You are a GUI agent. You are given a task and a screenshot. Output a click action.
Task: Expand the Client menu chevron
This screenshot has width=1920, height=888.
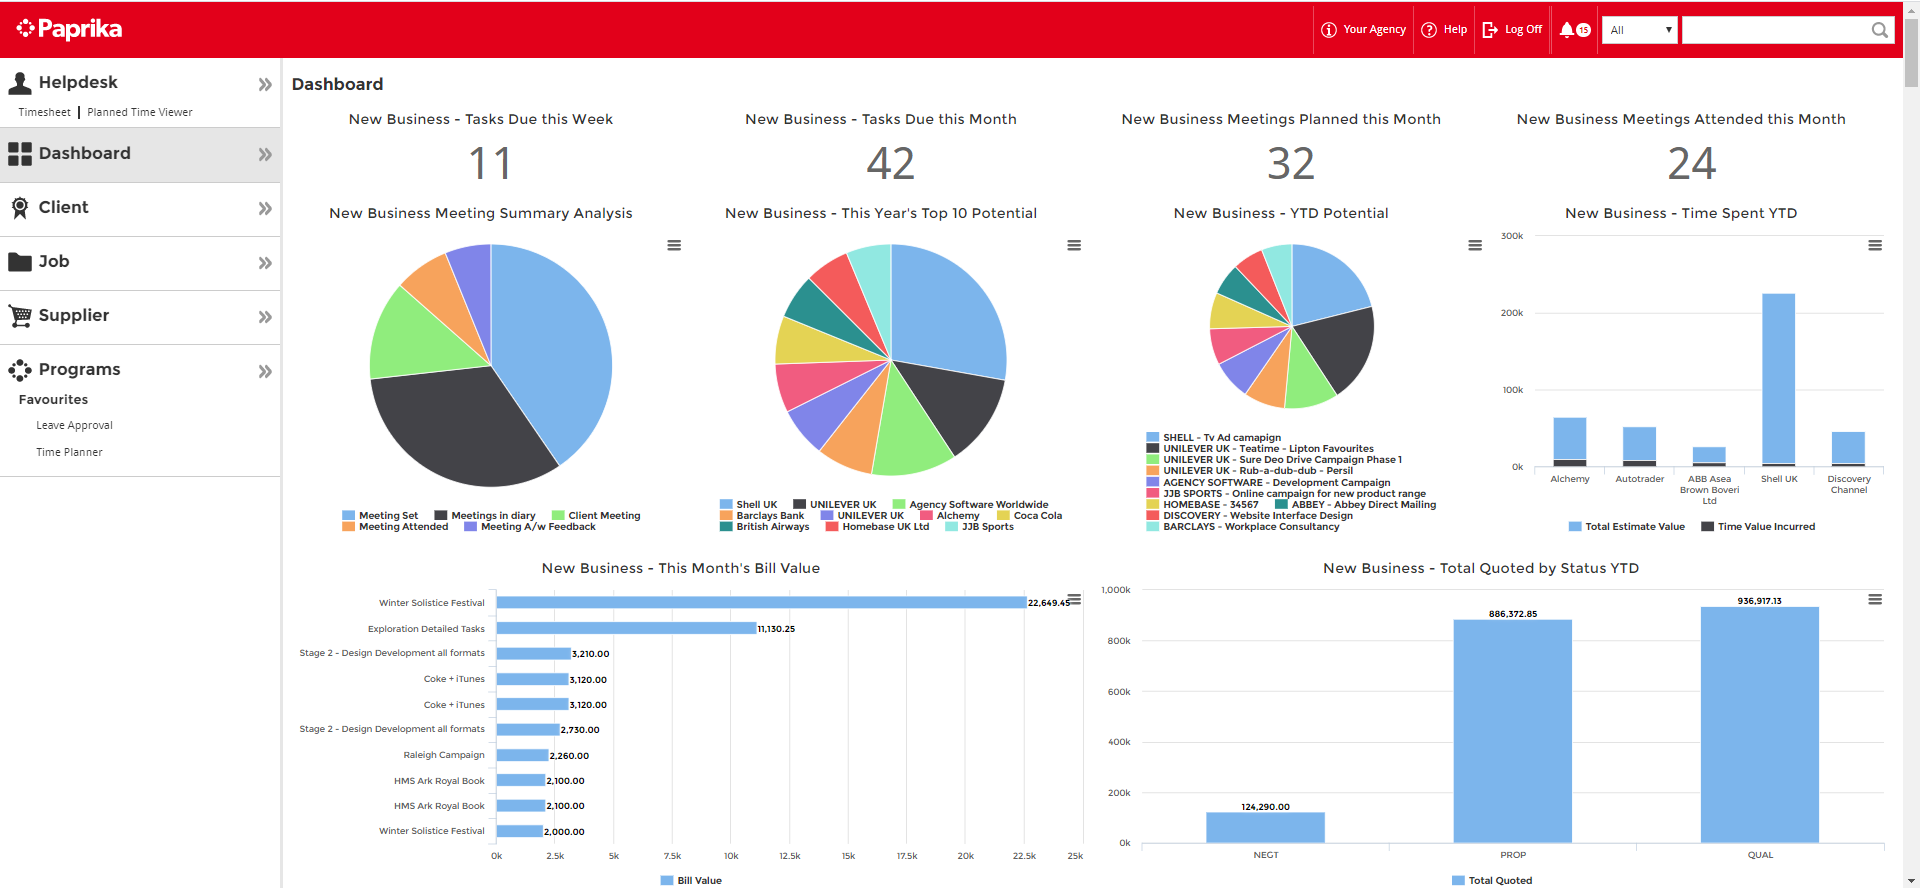pos(265,208)
